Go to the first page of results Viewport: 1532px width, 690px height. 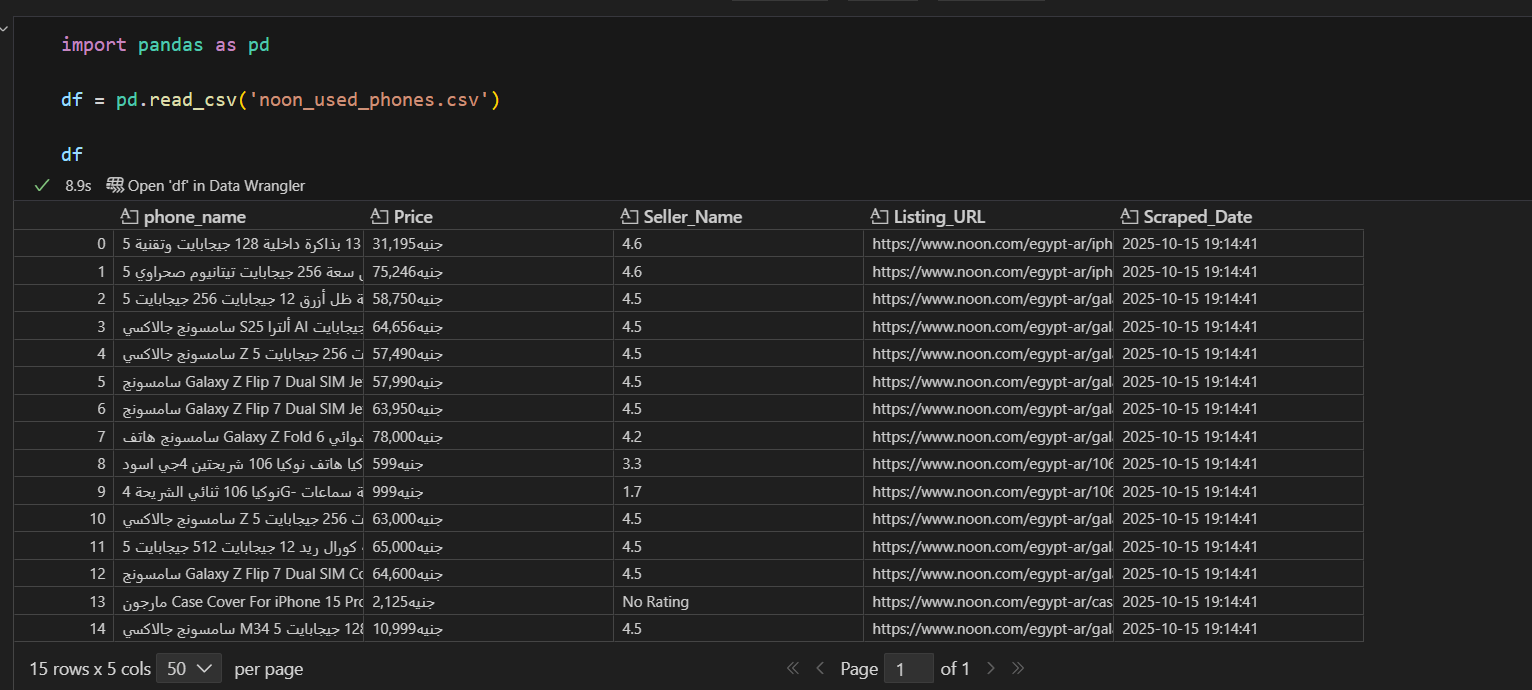tap(793, 668)
